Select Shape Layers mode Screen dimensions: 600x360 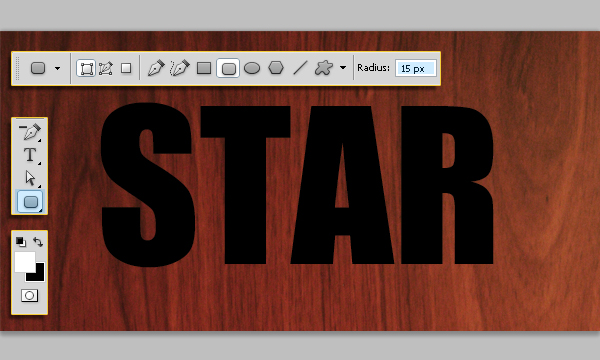coord(86,68)
